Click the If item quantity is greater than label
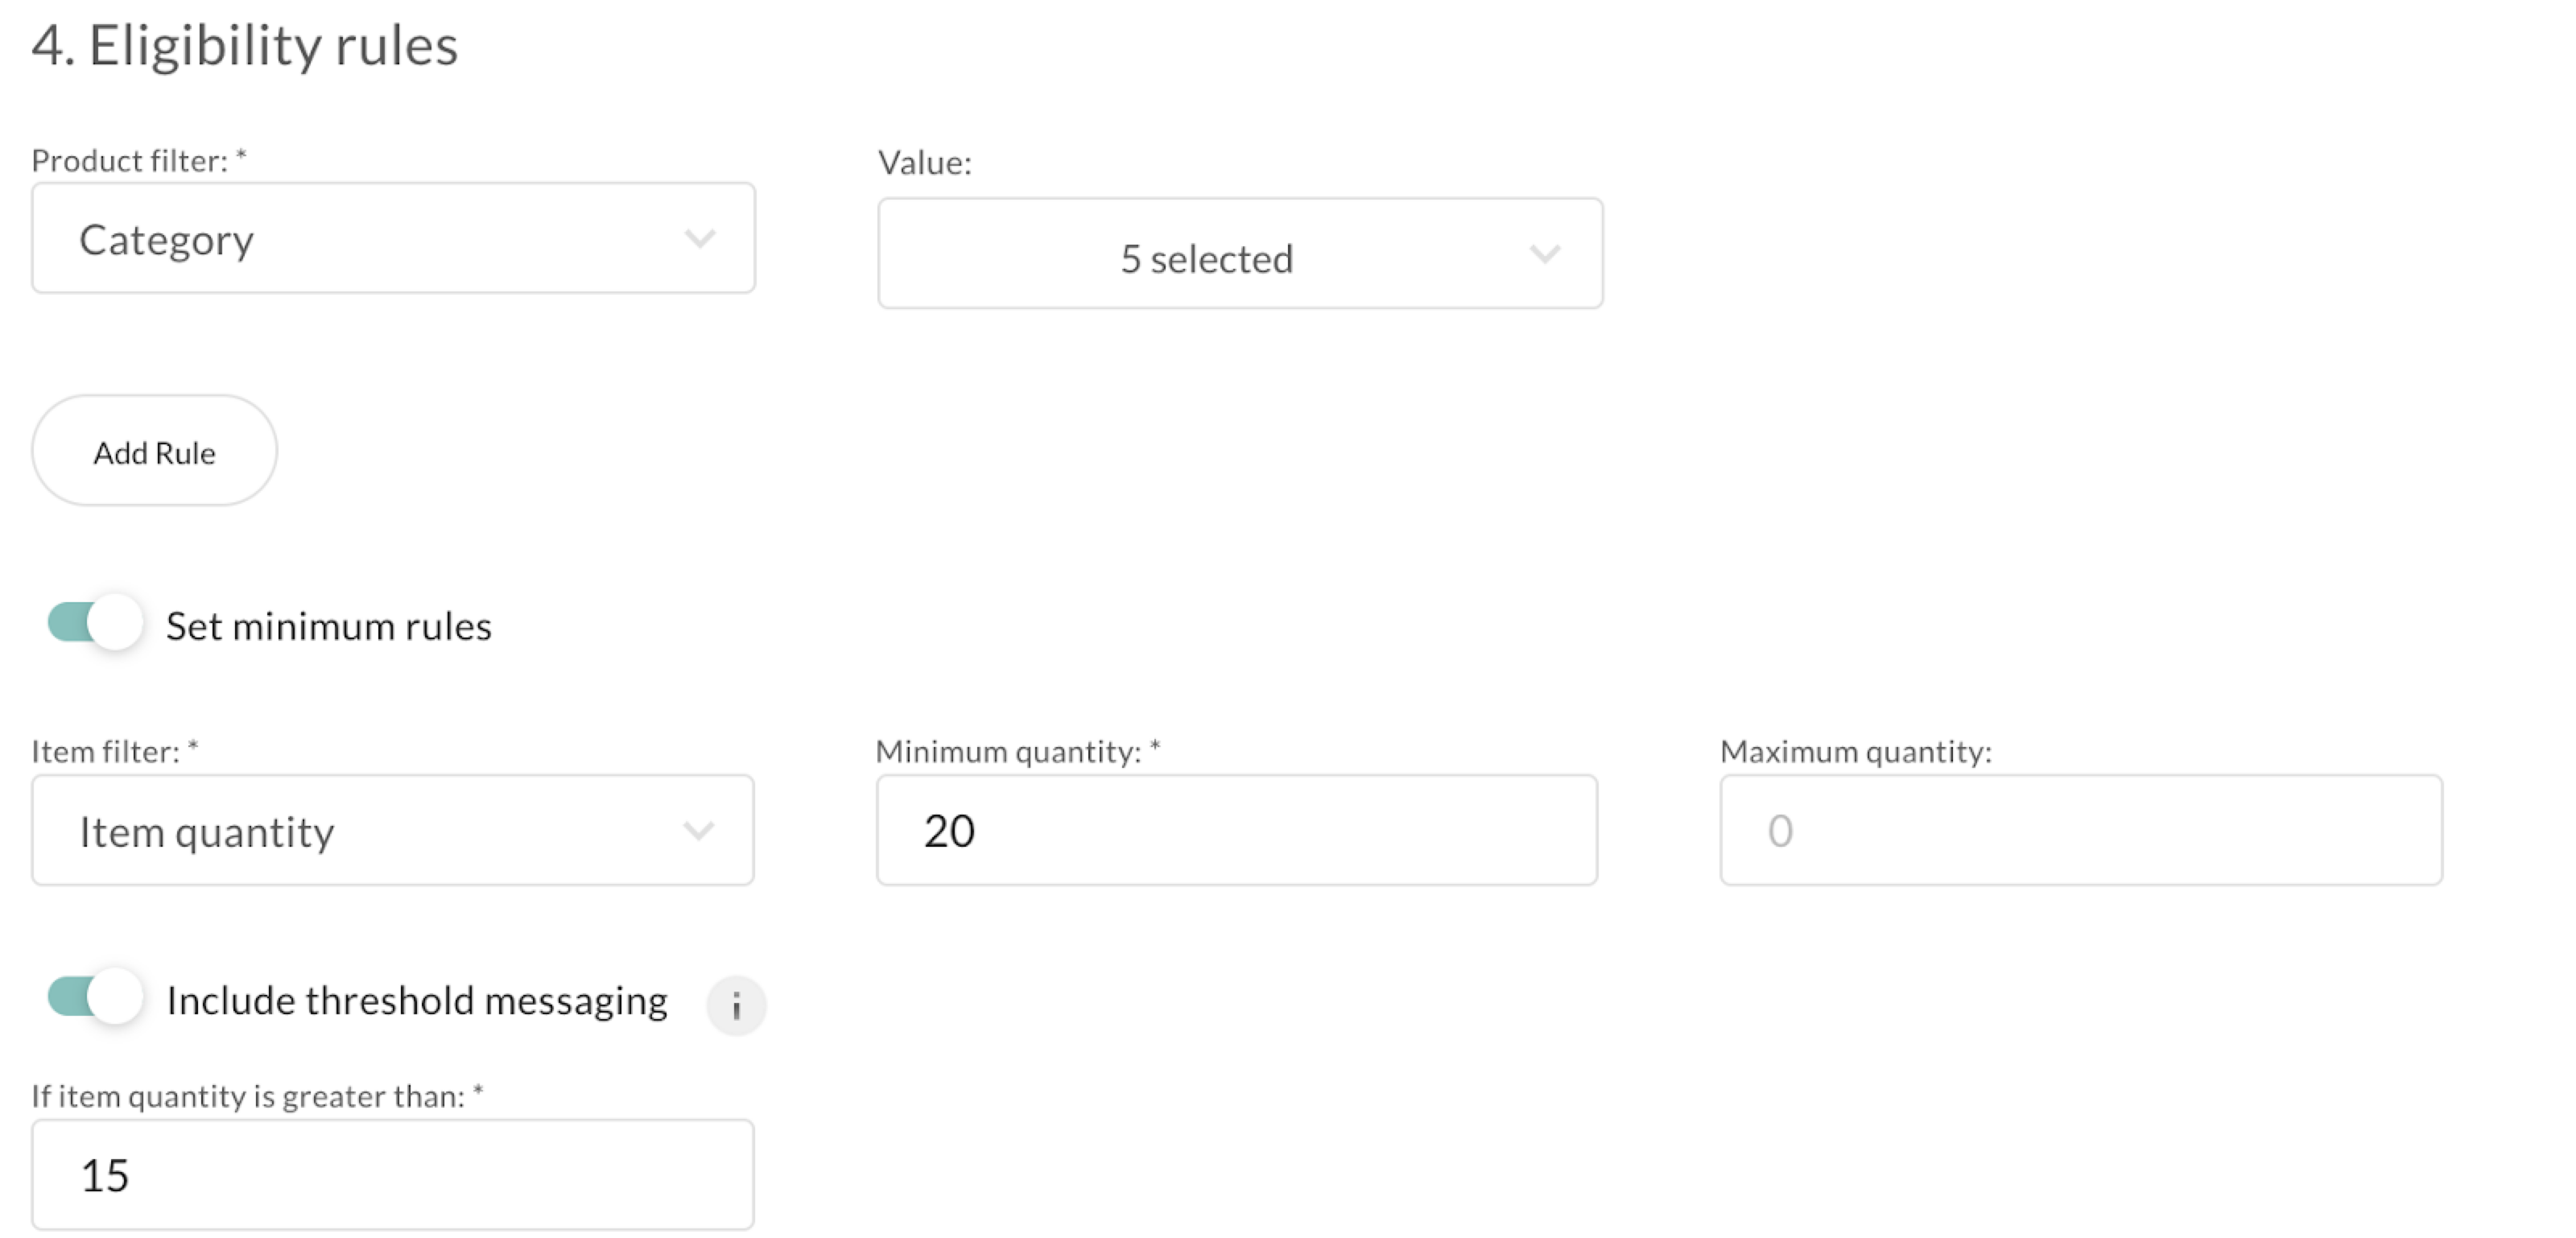 click(258, 1096)
